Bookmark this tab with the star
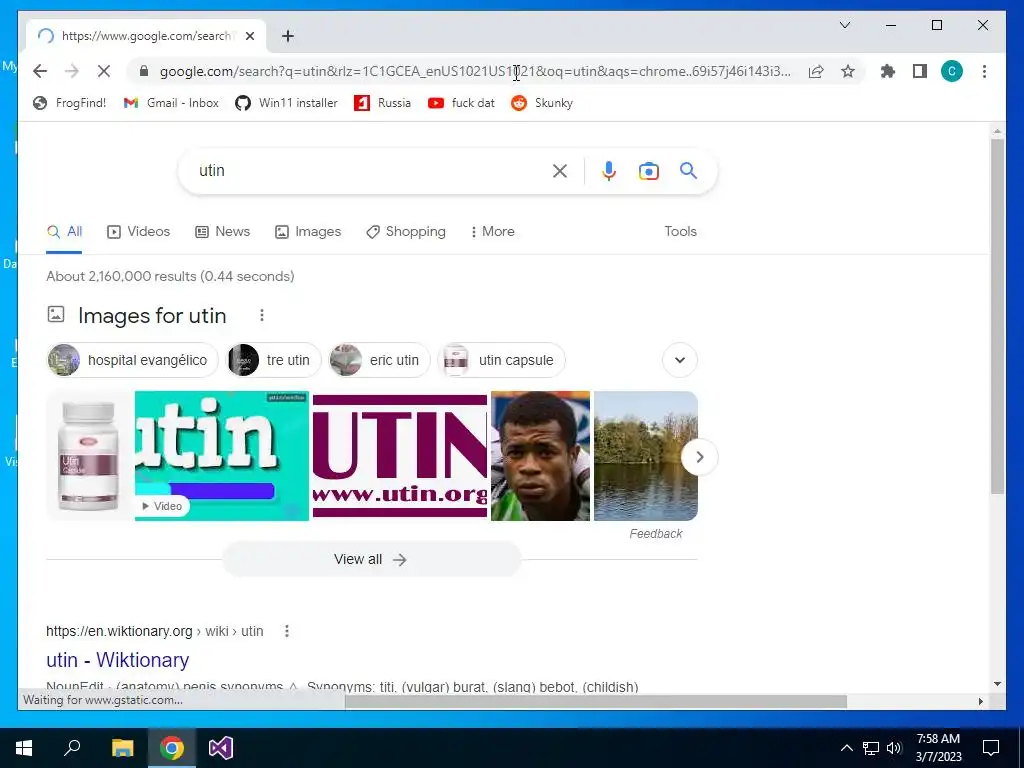Screen dimensions: 1024x768 (848, 71)
